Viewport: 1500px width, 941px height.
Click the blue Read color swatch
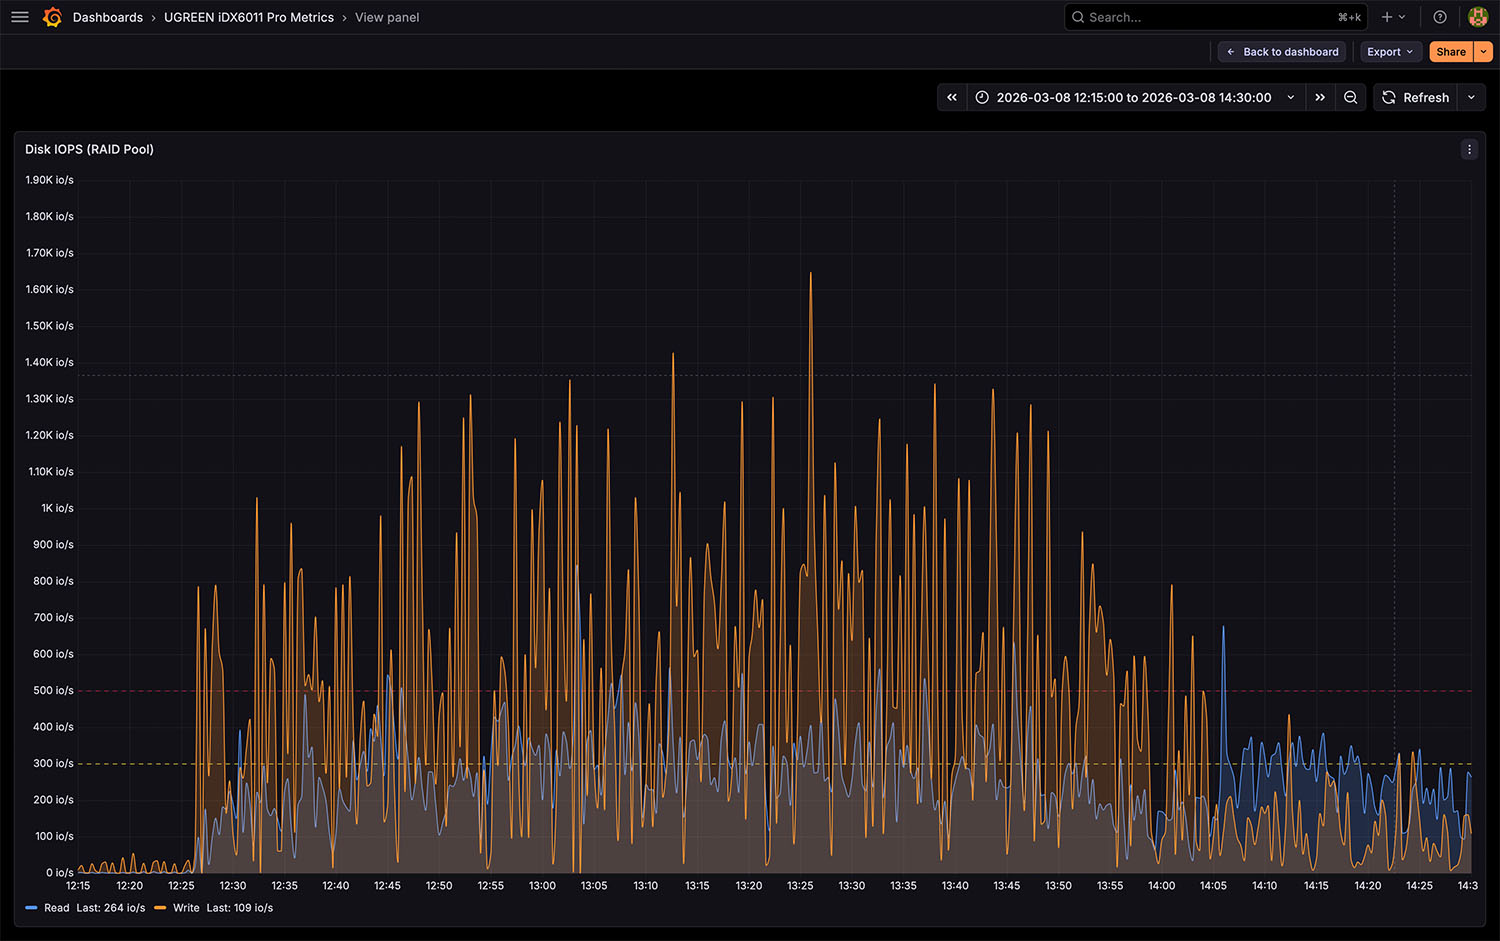point(31,908)
